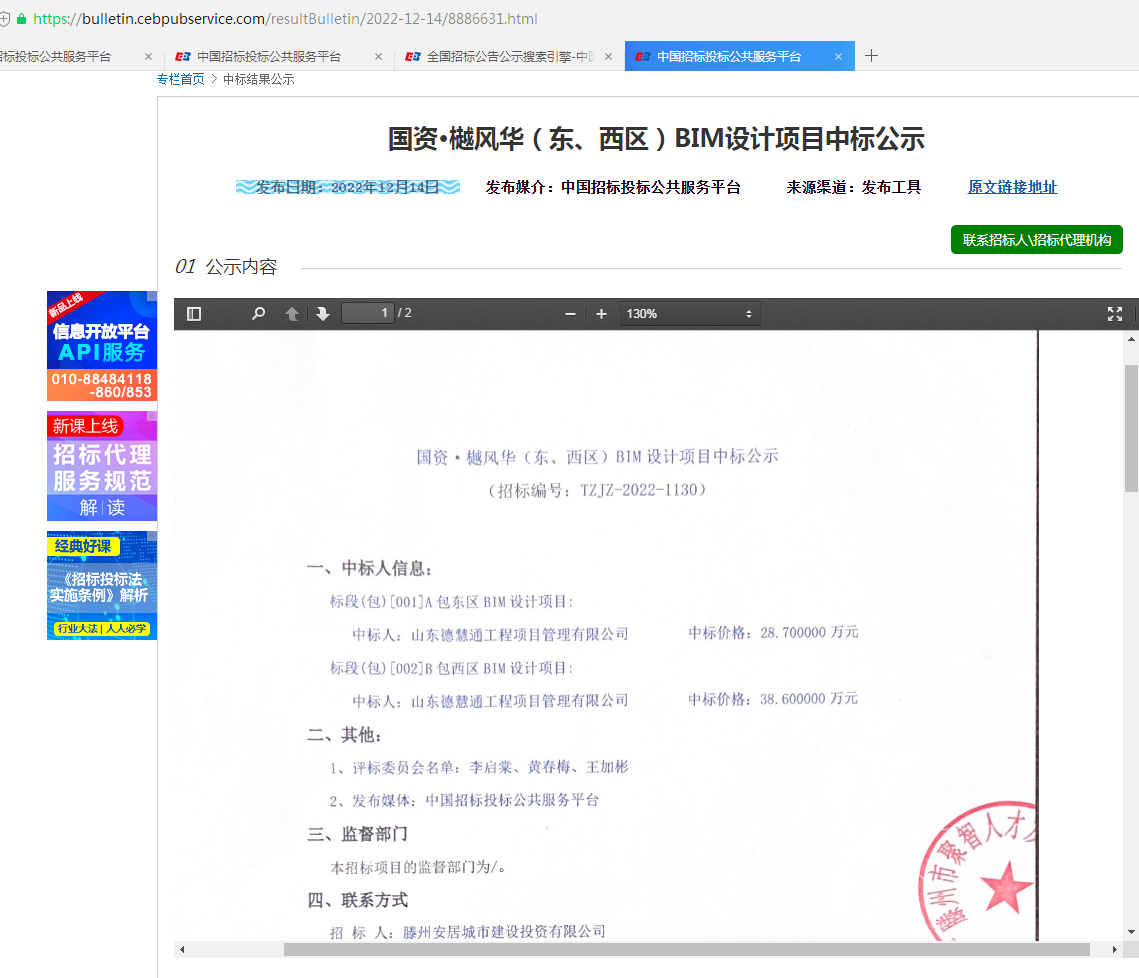Collapse the zoom selector stepper arrows

747,313
